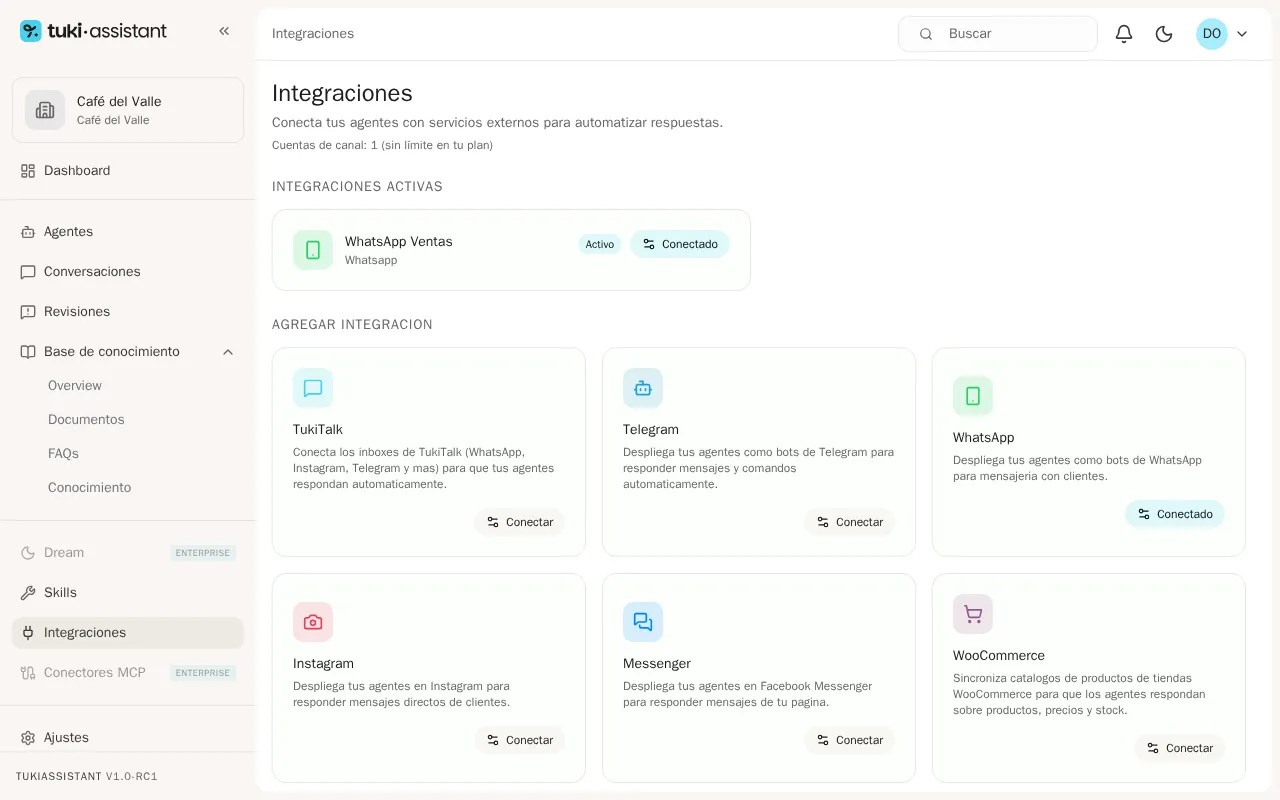Click the Telegram bot icon
This screenshot has width=1280, height=800.
pyautogui.click(x=643, y=388)
